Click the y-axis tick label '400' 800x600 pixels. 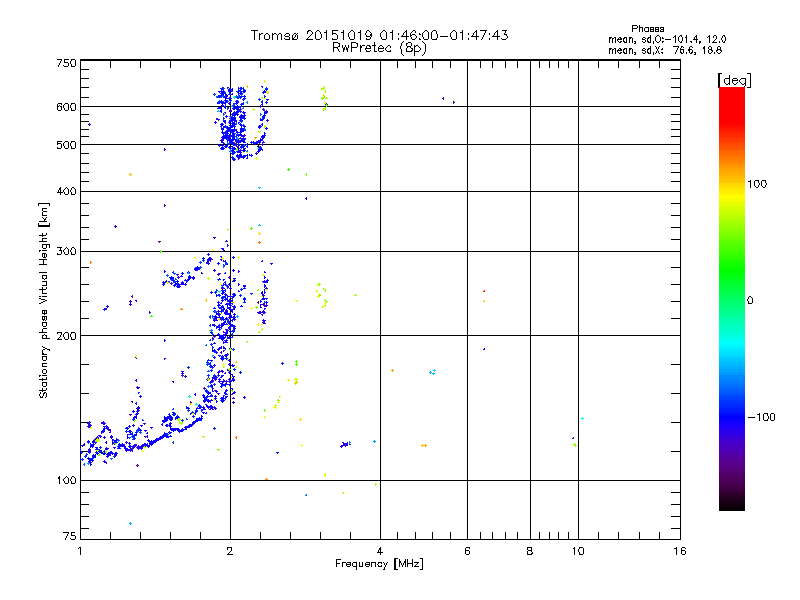(x=66, y=191)
